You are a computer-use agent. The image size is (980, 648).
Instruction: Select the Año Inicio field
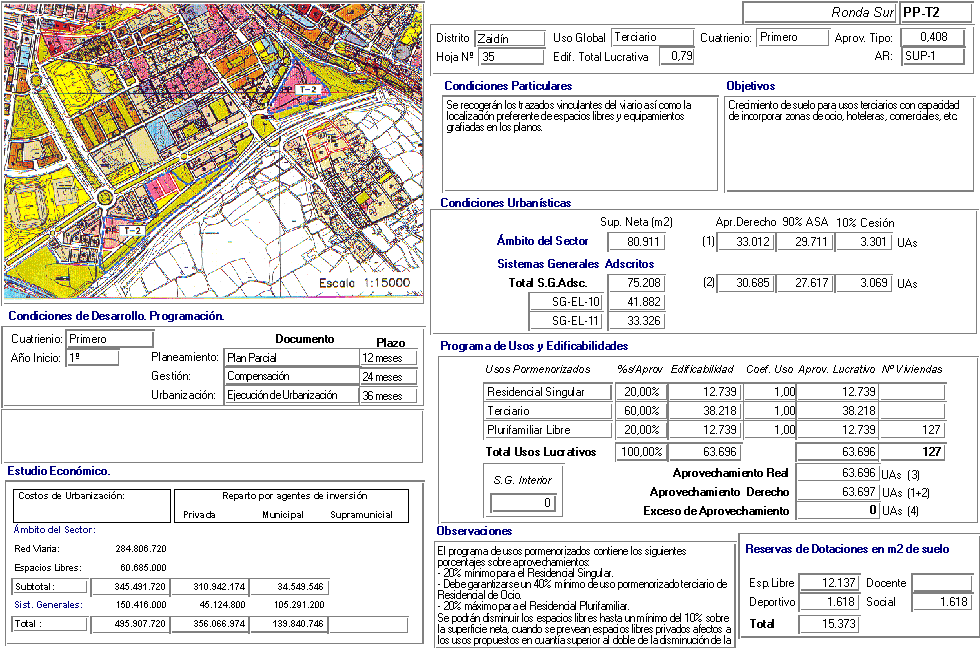(92, 358)
